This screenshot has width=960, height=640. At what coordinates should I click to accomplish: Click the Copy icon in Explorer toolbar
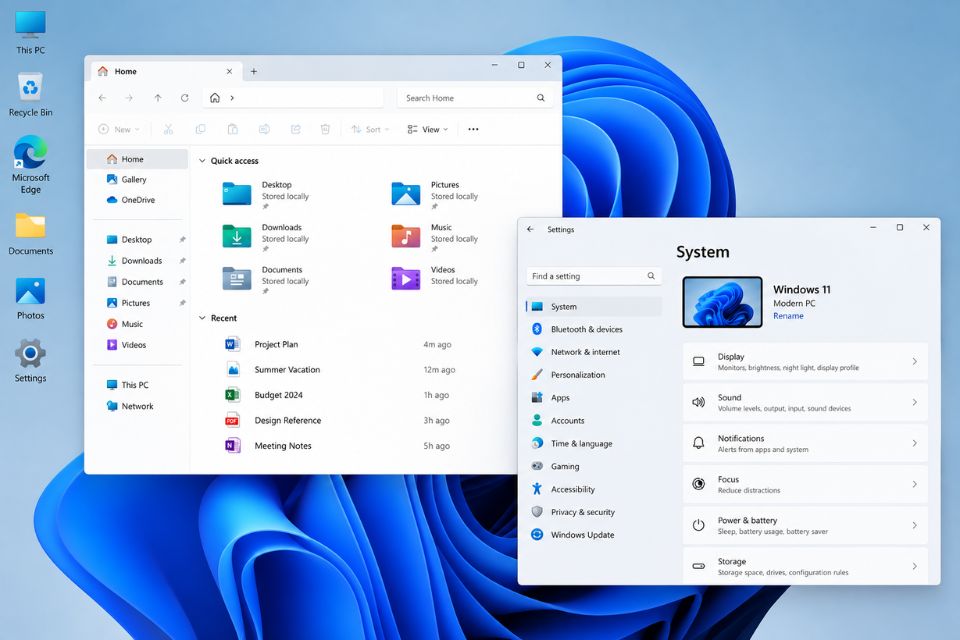200,129
